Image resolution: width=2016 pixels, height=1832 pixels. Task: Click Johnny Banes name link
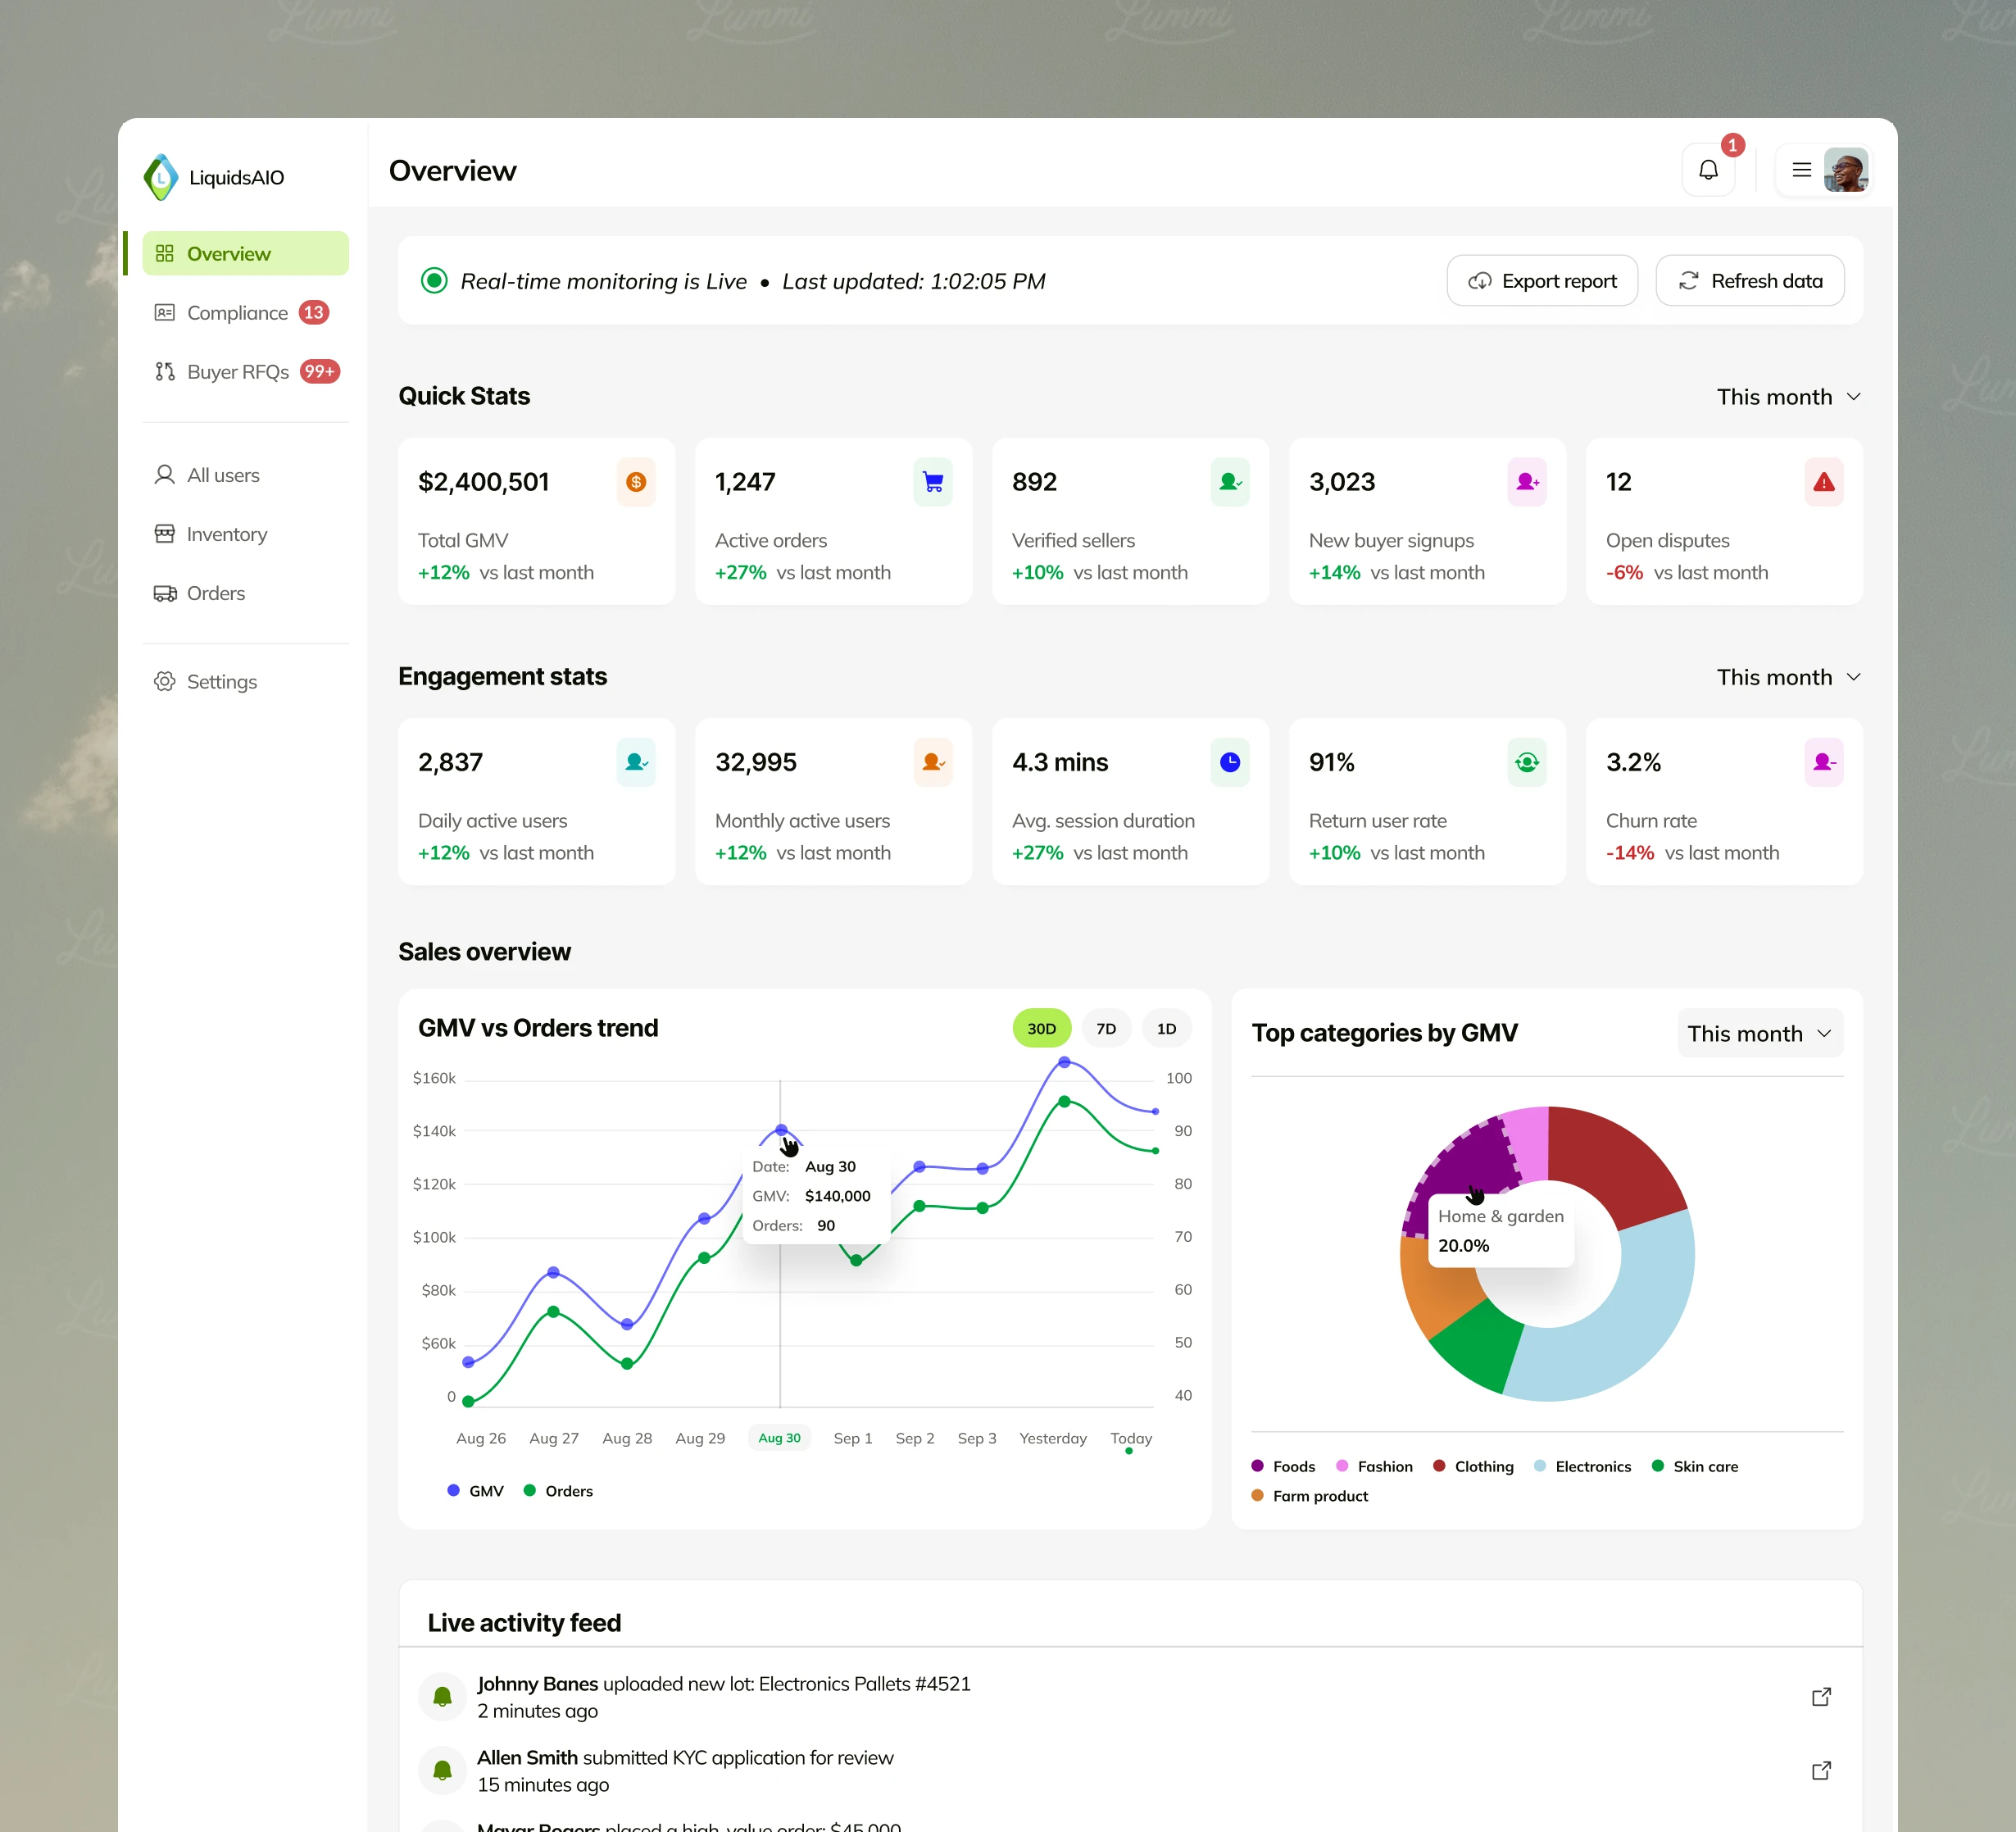(537, 1684)
